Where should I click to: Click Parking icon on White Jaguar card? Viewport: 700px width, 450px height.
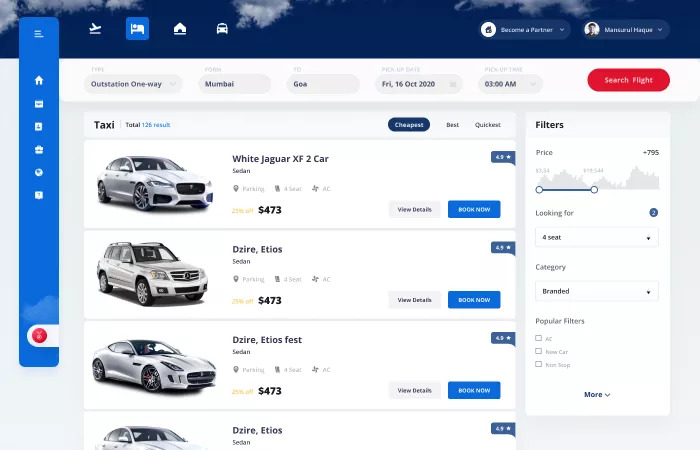236,189
